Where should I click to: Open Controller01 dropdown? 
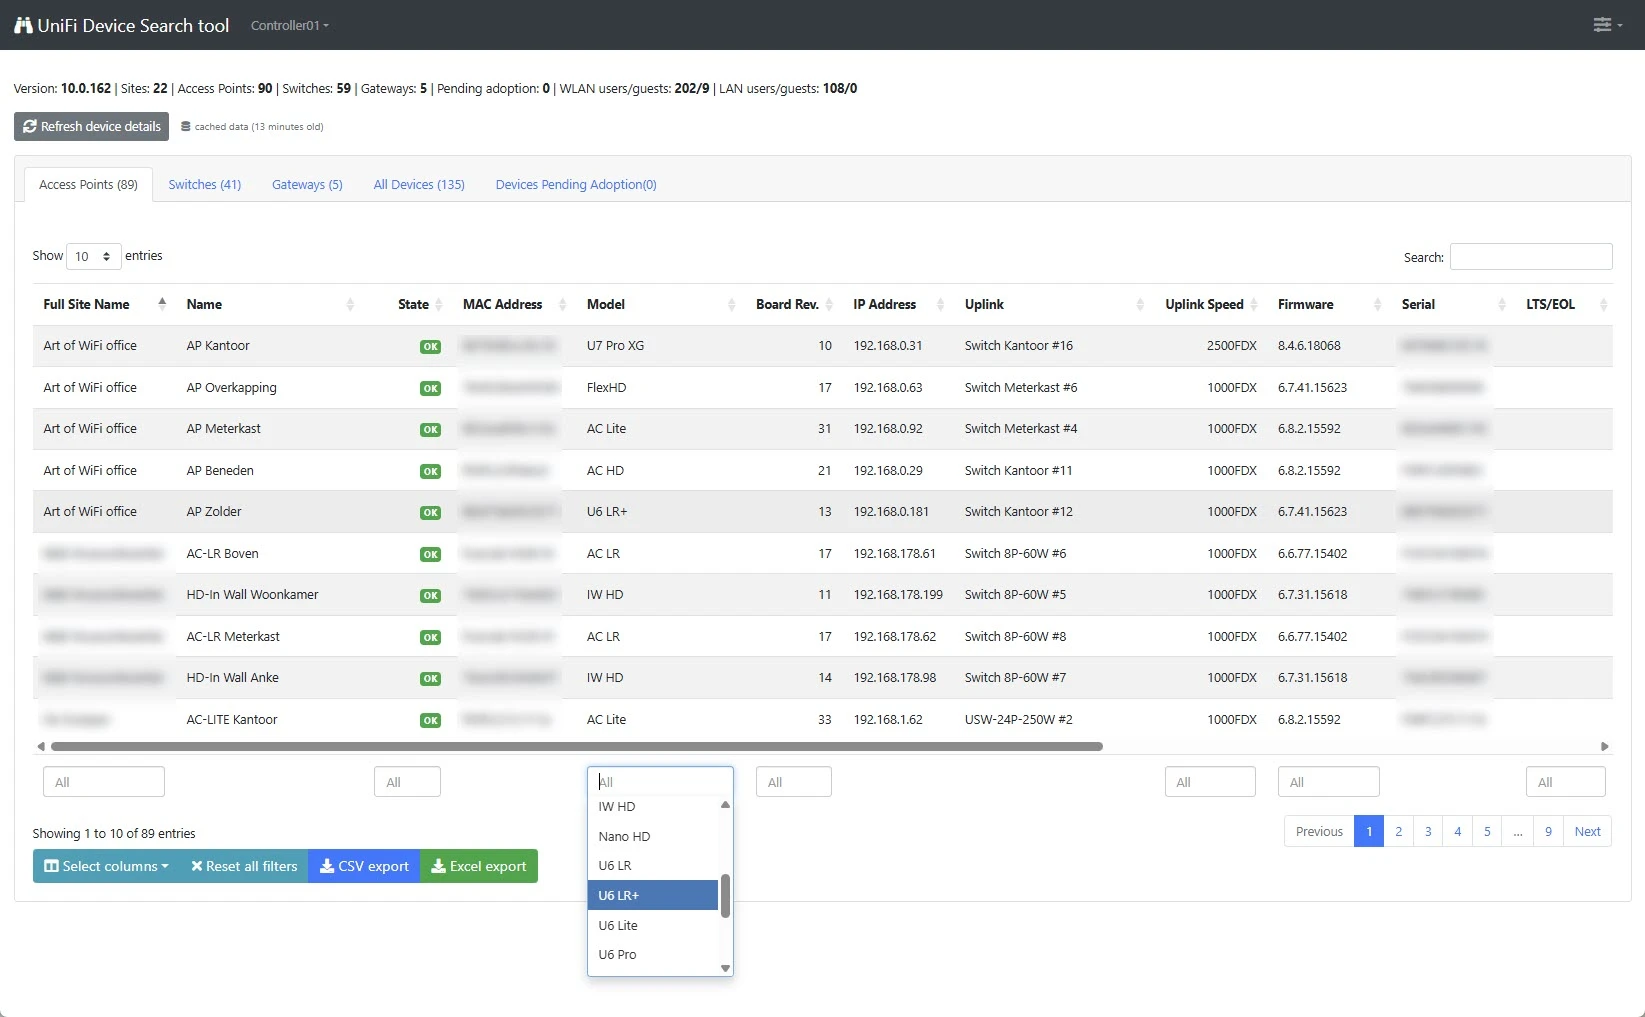(289, 25)
